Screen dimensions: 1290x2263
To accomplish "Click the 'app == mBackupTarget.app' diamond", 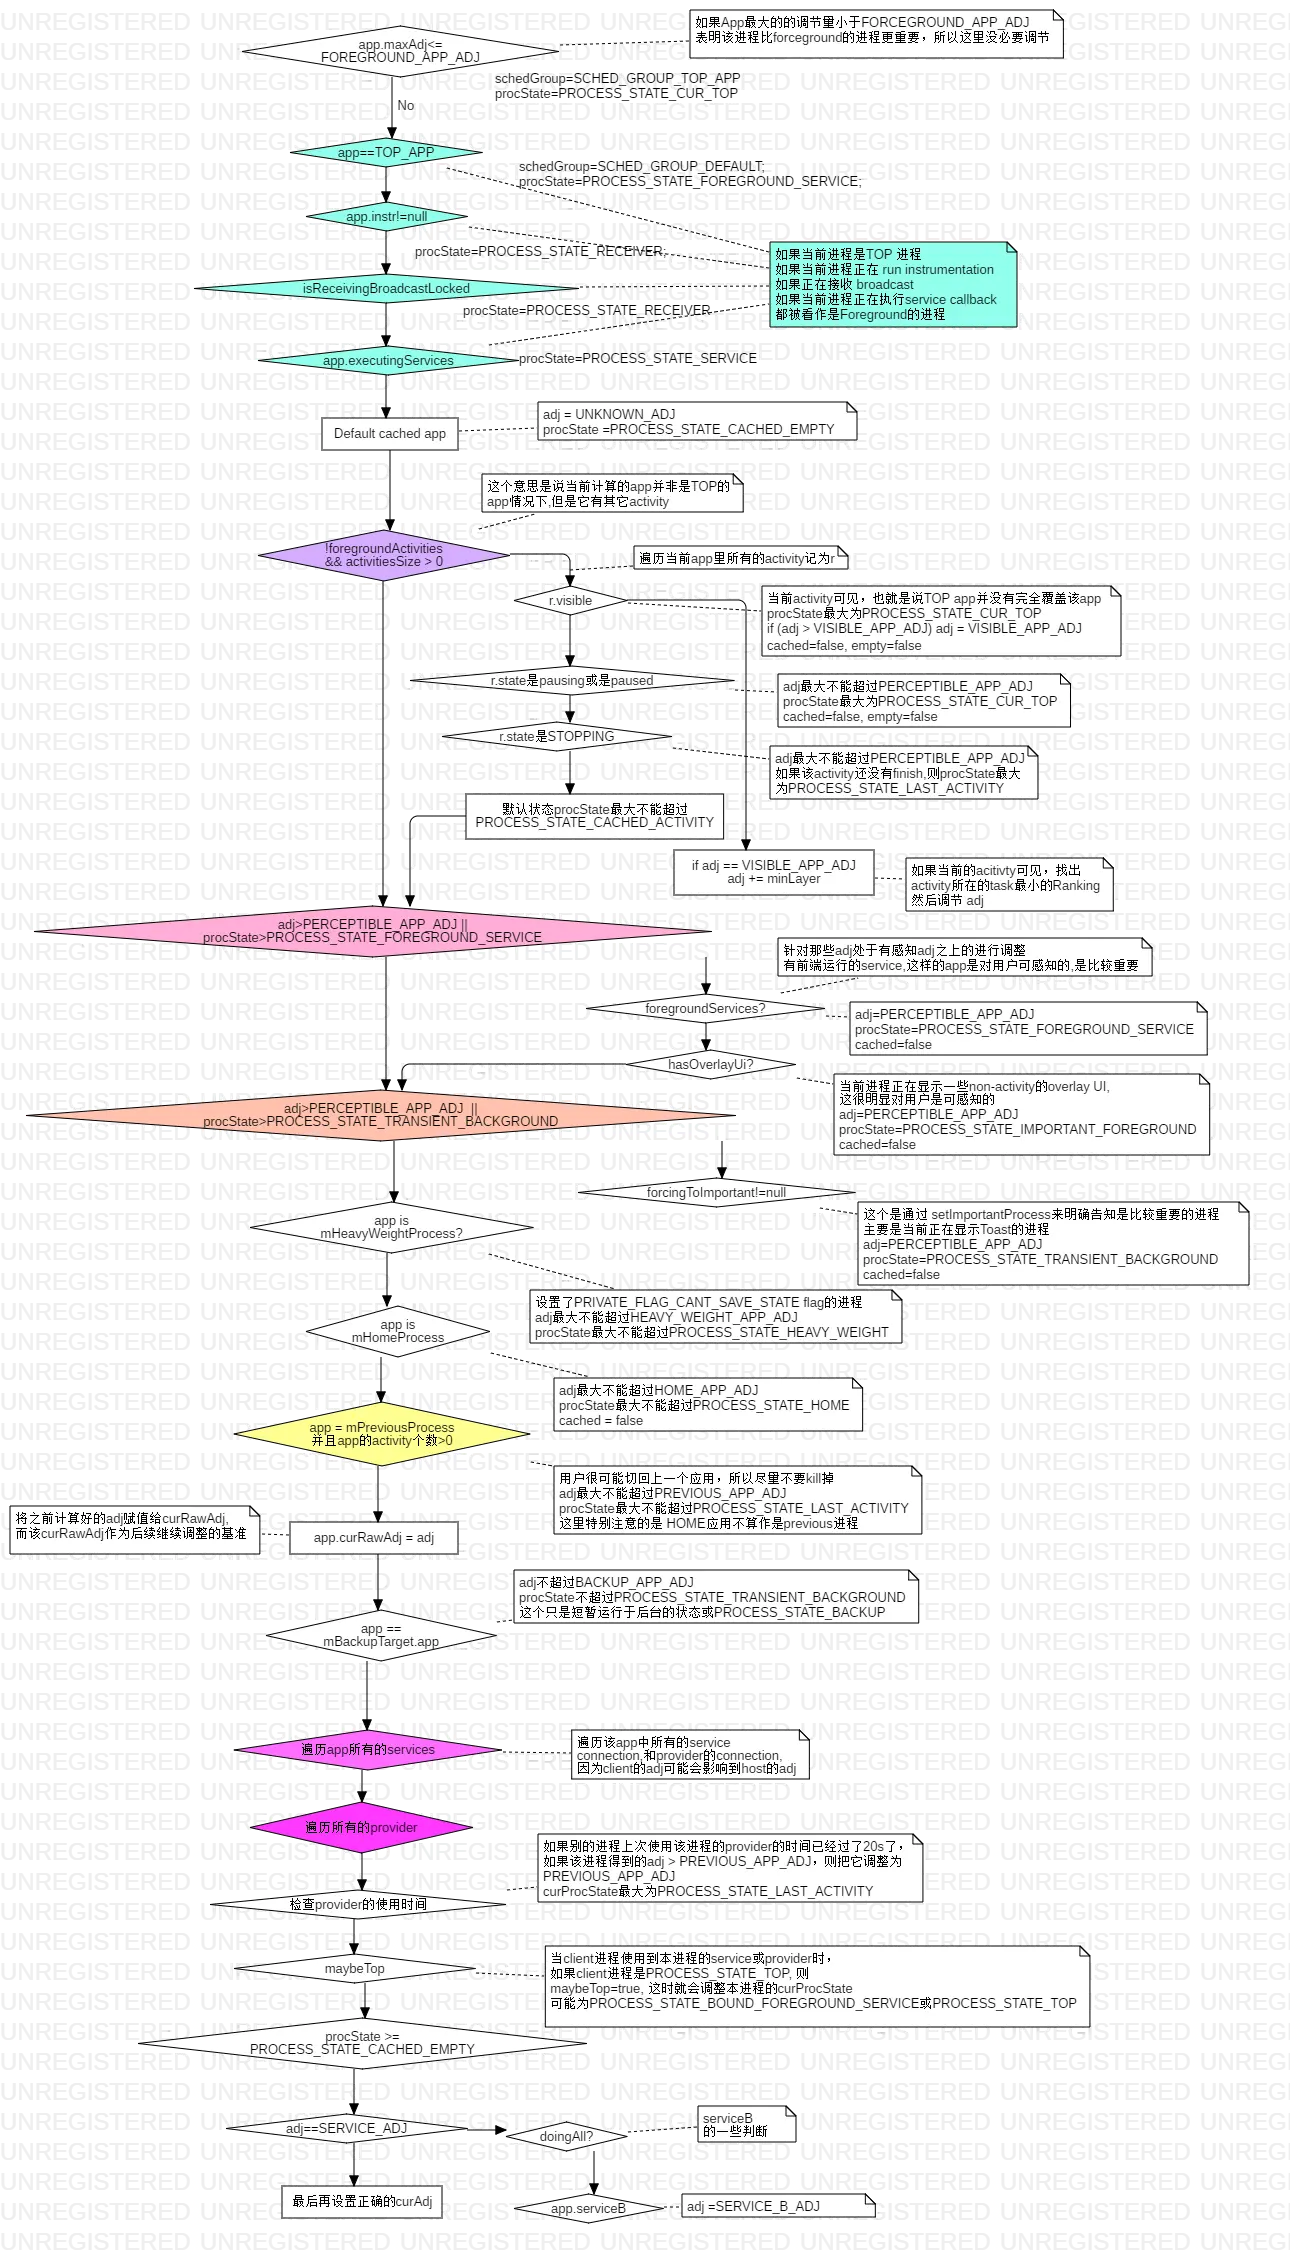I will coord(381,1635).
